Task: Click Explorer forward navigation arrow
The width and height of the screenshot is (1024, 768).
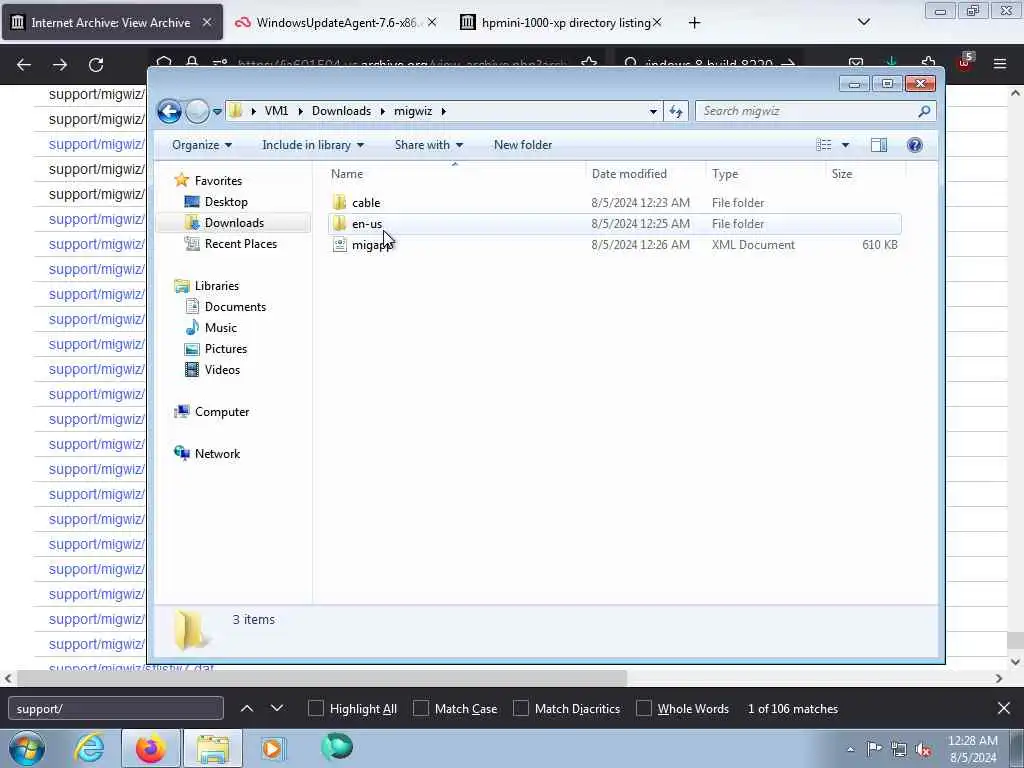Action: tap(197, 111)
